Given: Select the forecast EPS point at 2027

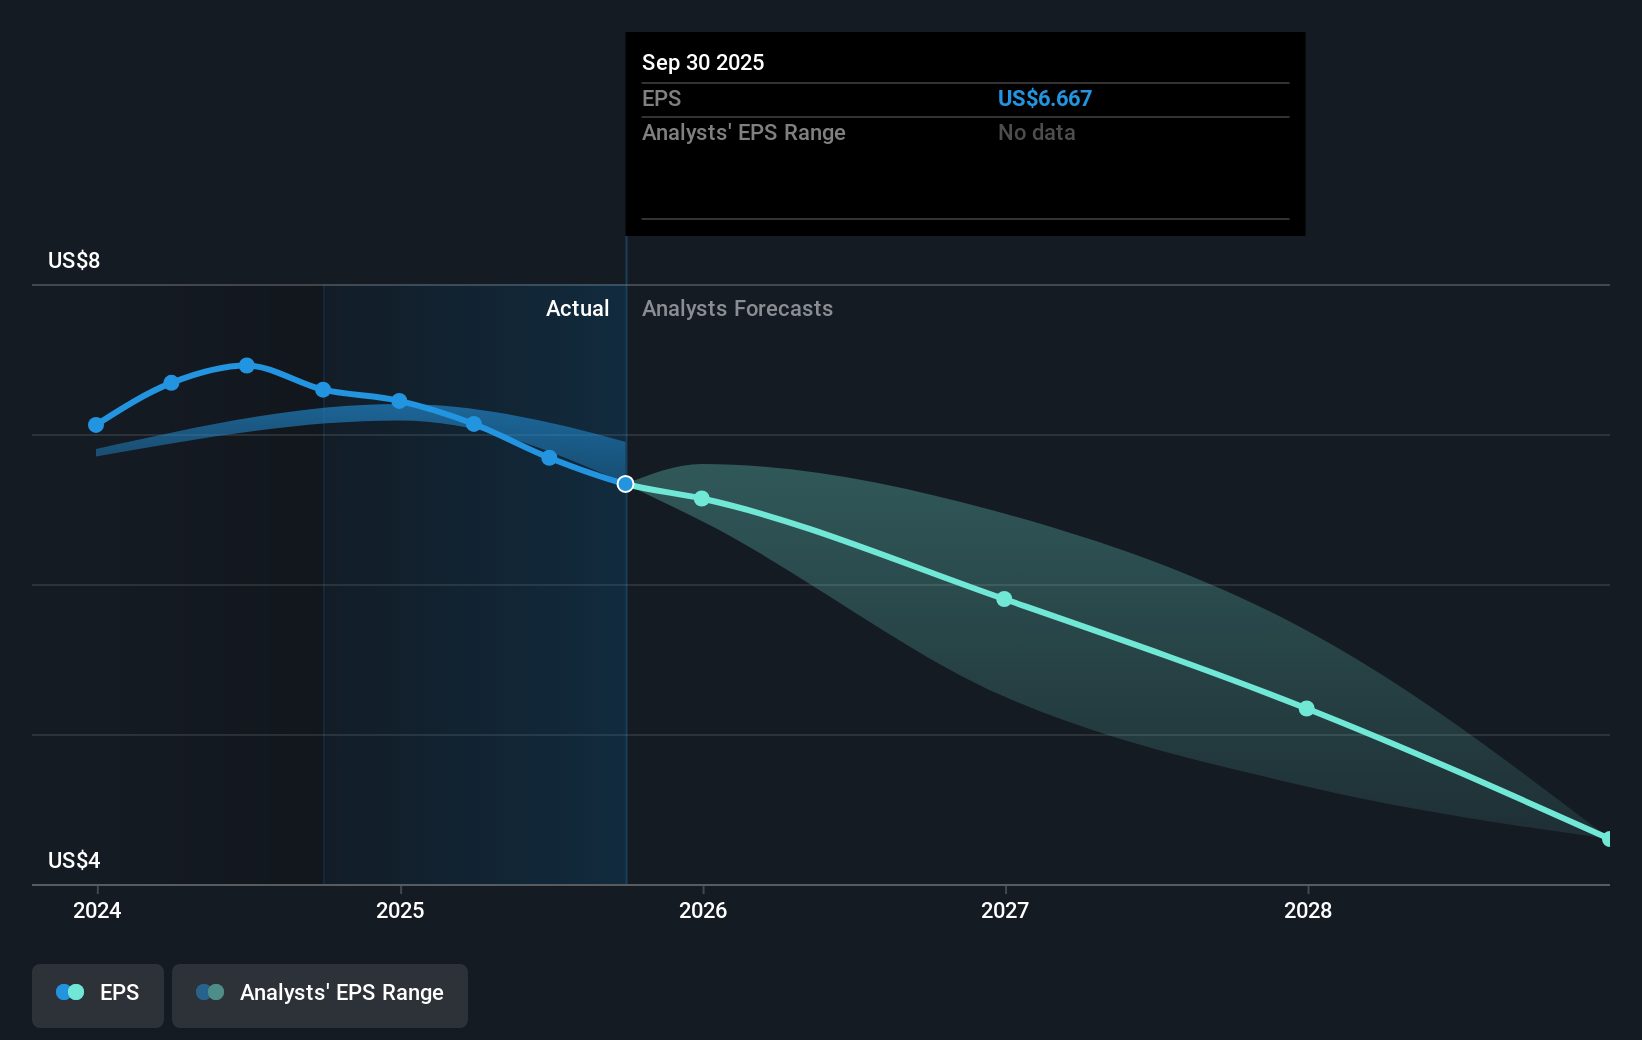Looking at the screenshot, I should click(1004, 599).
